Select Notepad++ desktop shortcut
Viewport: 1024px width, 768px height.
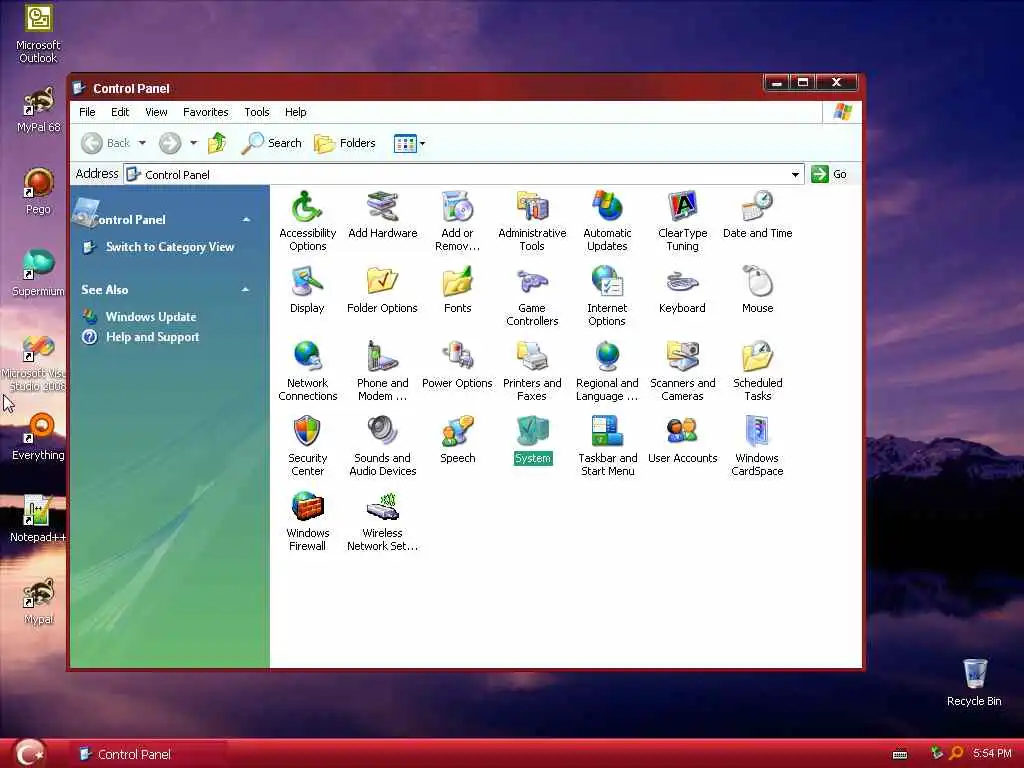(x=38, y=519)
